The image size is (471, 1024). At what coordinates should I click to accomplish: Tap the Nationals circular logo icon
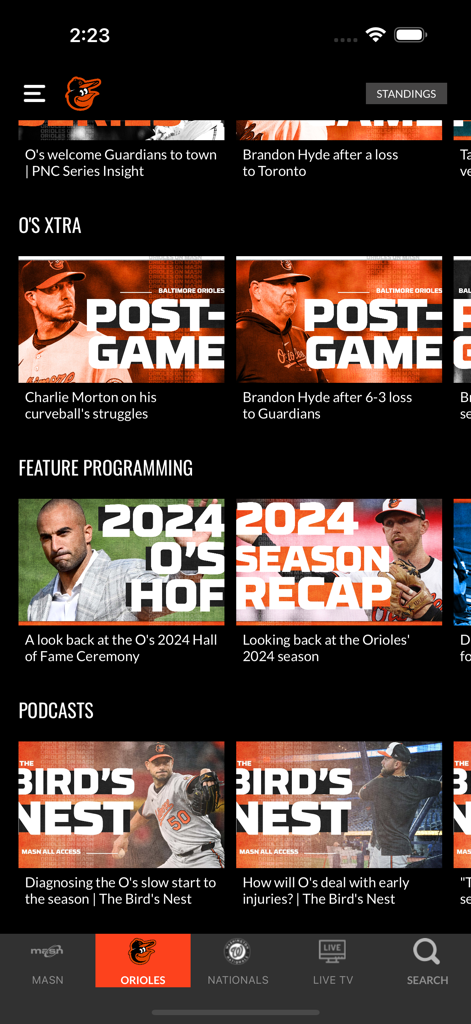click(x=237, y=952)
